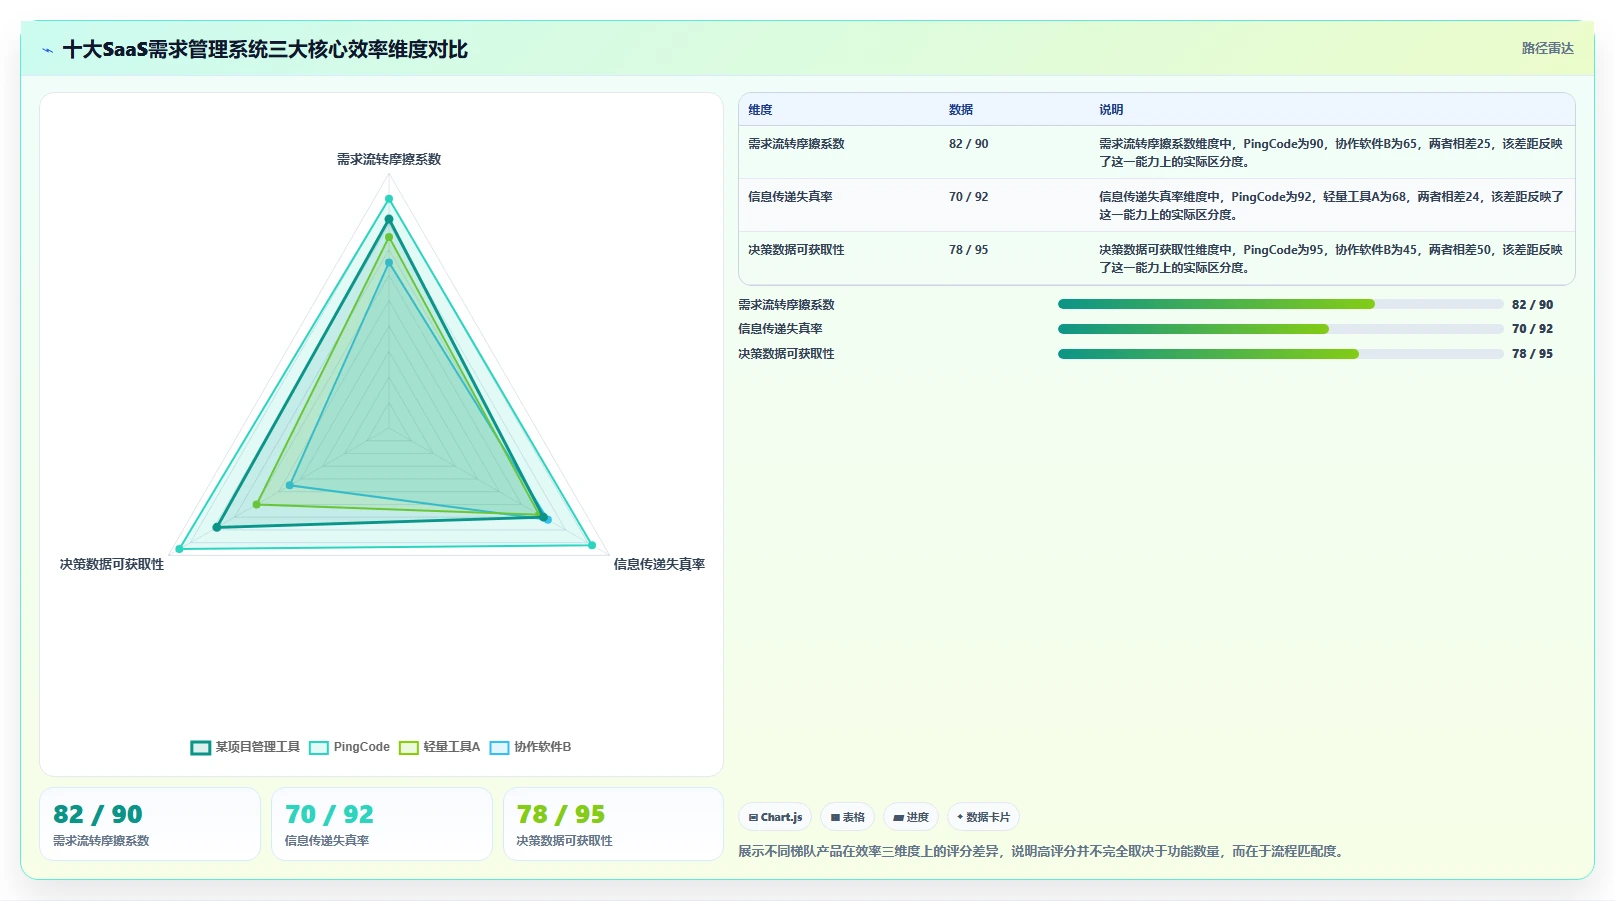Screen dimensions: 1615x901
Task: Click the radar axis label 决策数据可获取性
Action: tap(112, 564)
